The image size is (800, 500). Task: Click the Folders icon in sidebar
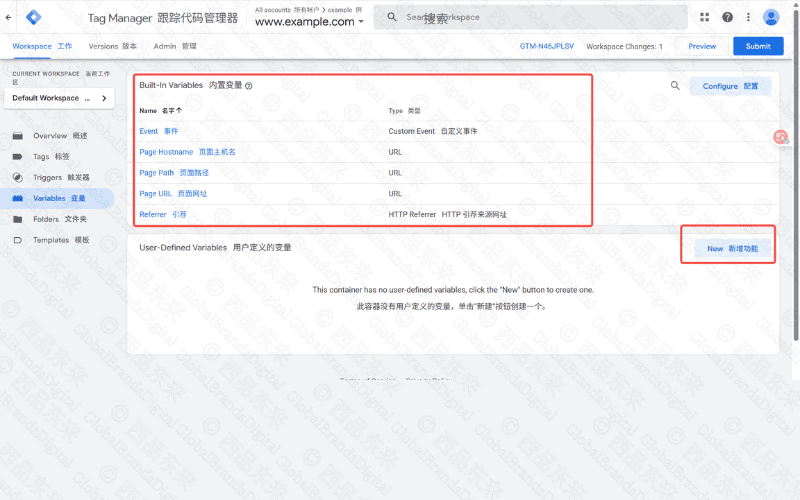coord(18,219)
